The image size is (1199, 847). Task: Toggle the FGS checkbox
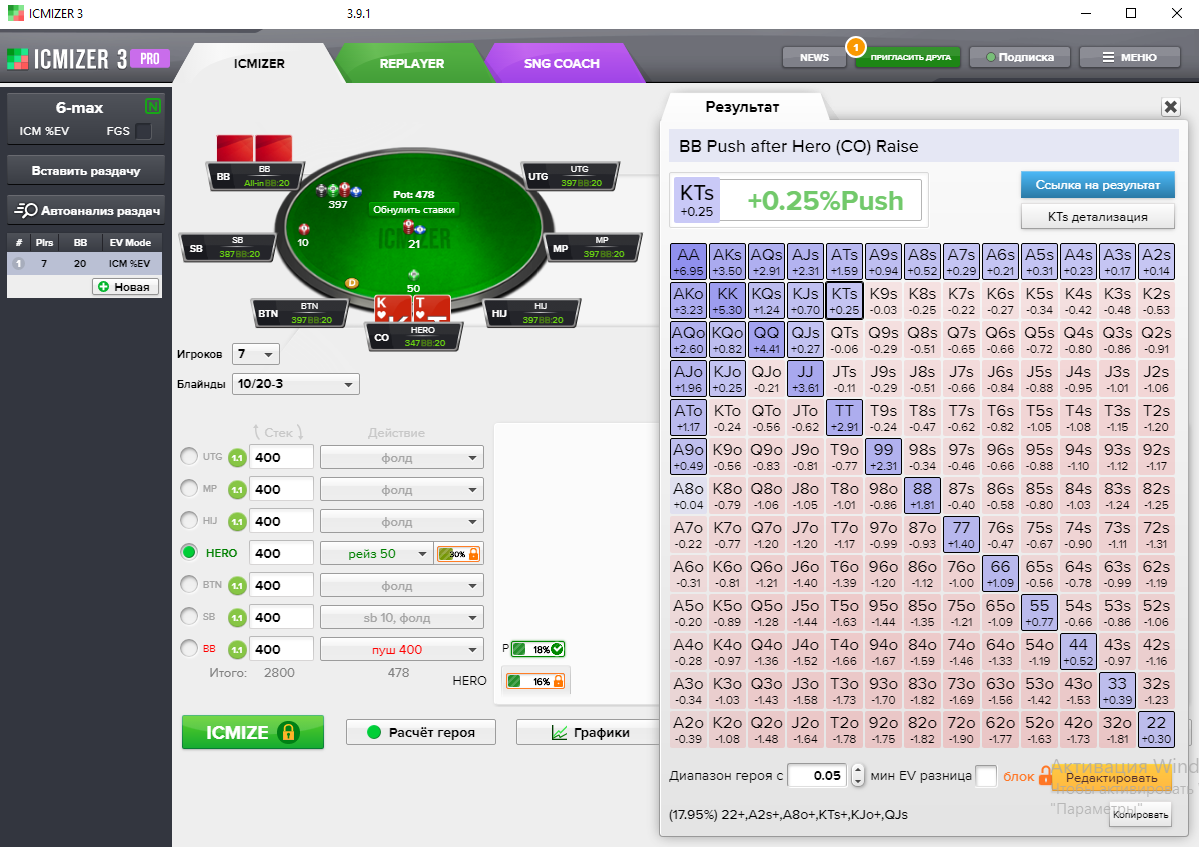(x=143, y=131)
